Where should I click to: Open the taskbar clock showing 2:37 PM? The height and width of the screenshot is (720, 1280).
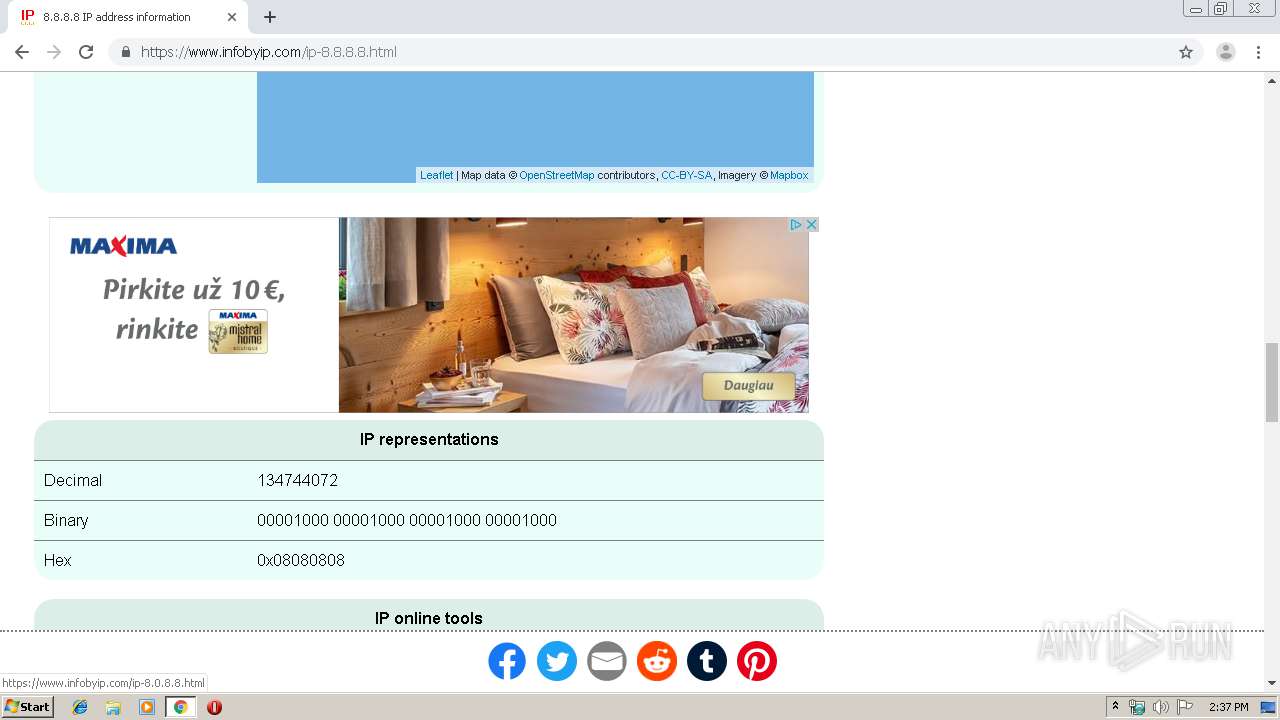click(1229, 707)
